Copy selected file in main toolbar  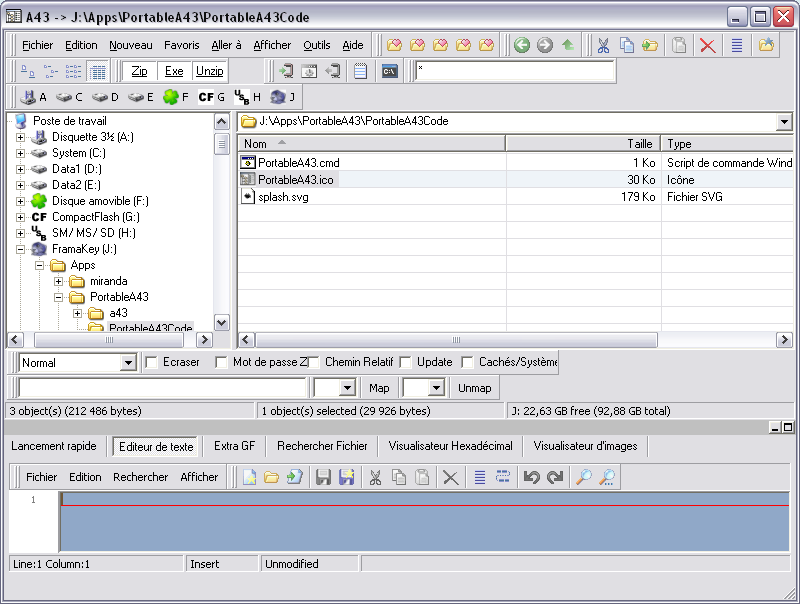[627, 45]
